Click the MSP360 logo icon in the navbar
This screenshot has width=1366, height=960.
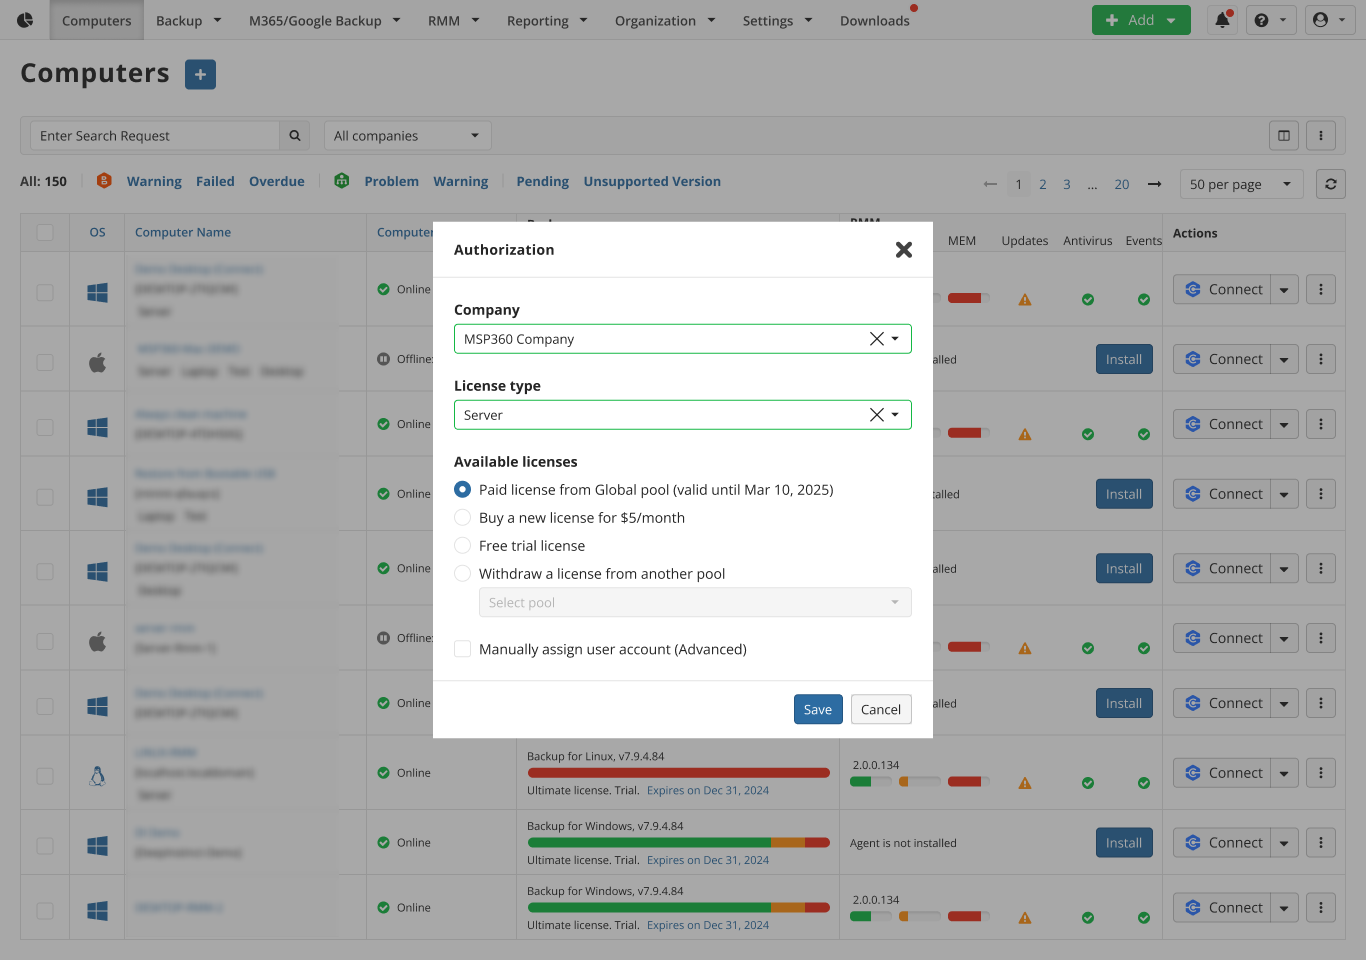pos(25,20)
